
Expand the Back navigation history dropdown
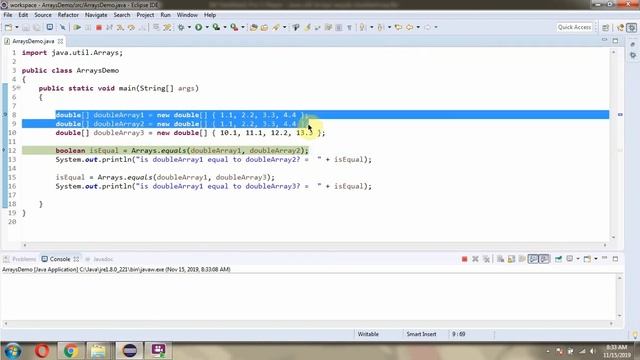(418, 27)
